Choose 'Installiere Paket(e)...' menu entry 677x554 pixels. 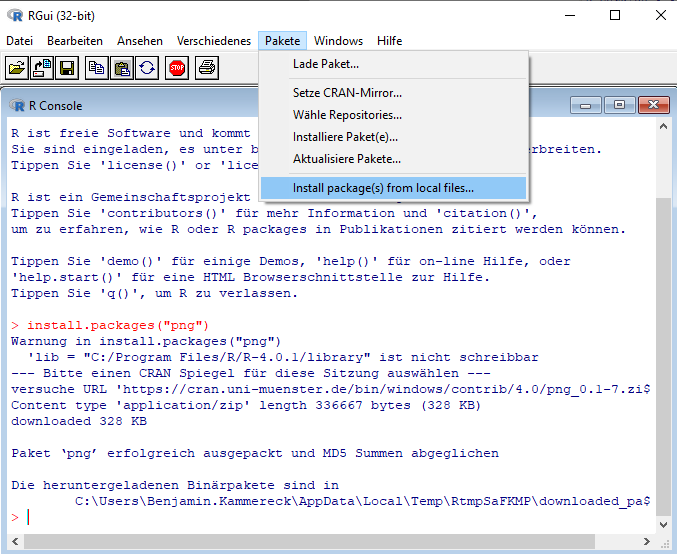tap(345, 137)
